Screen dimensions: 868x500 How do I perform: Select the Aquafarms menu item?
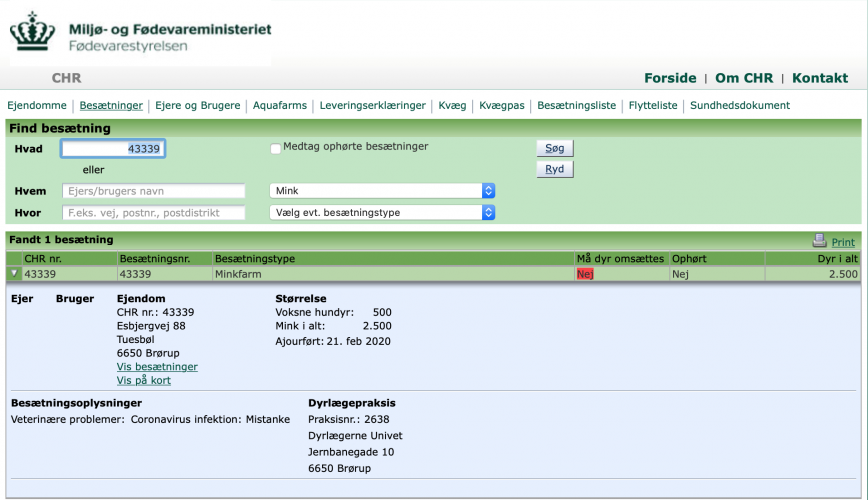click(279, 105)
